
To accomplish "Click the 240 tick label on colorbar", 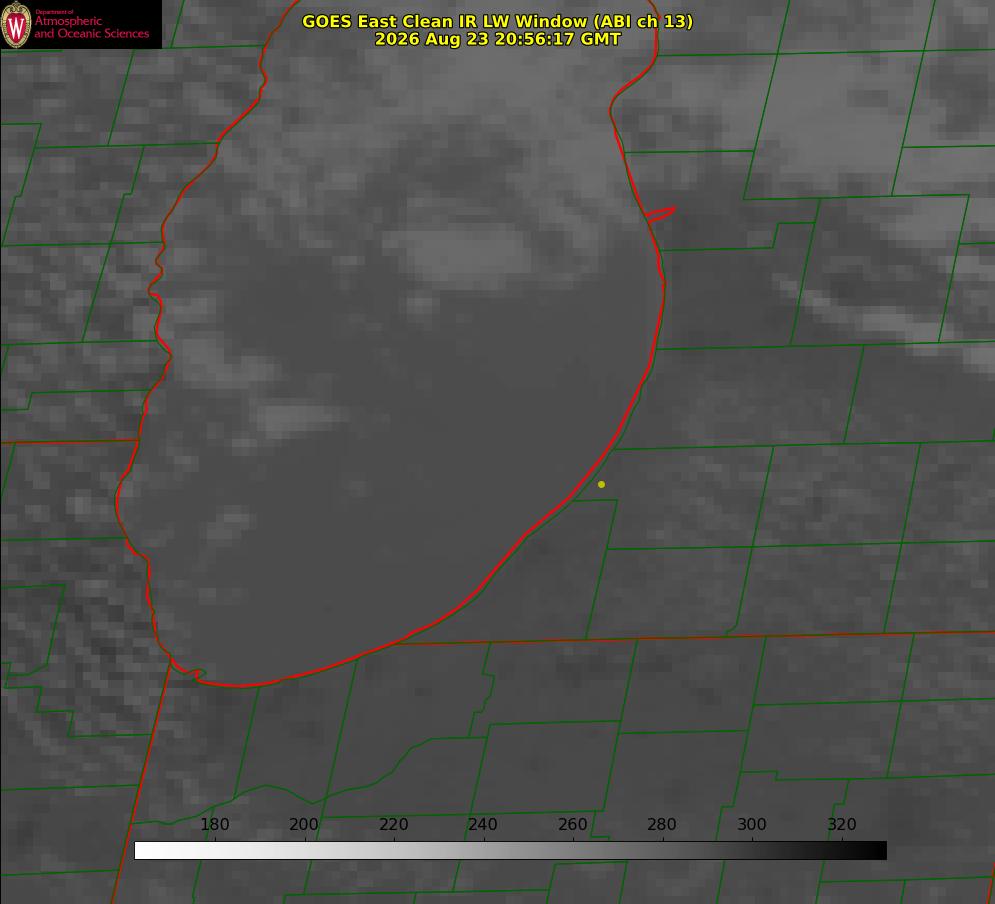I will pos(483,824).
